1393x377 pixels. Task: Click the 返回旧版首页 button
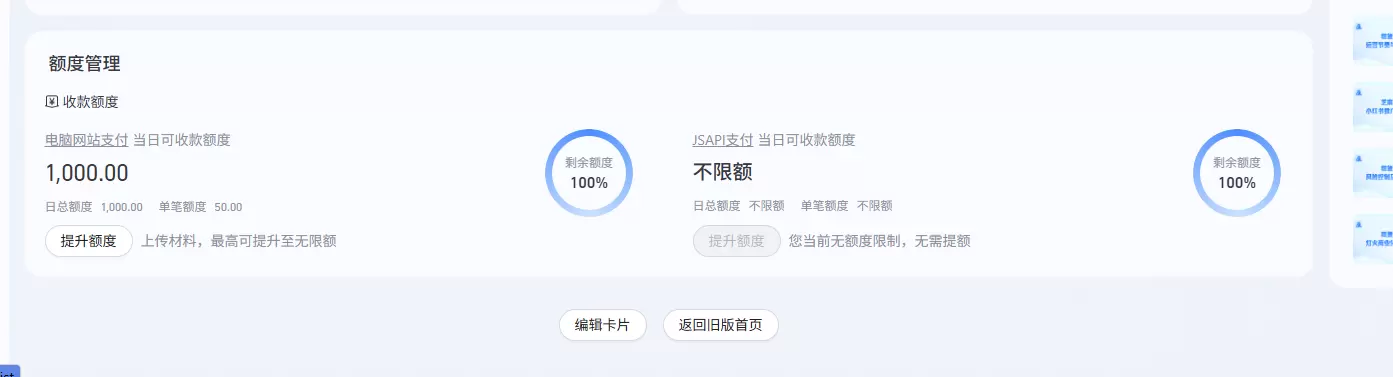point(721,325)
